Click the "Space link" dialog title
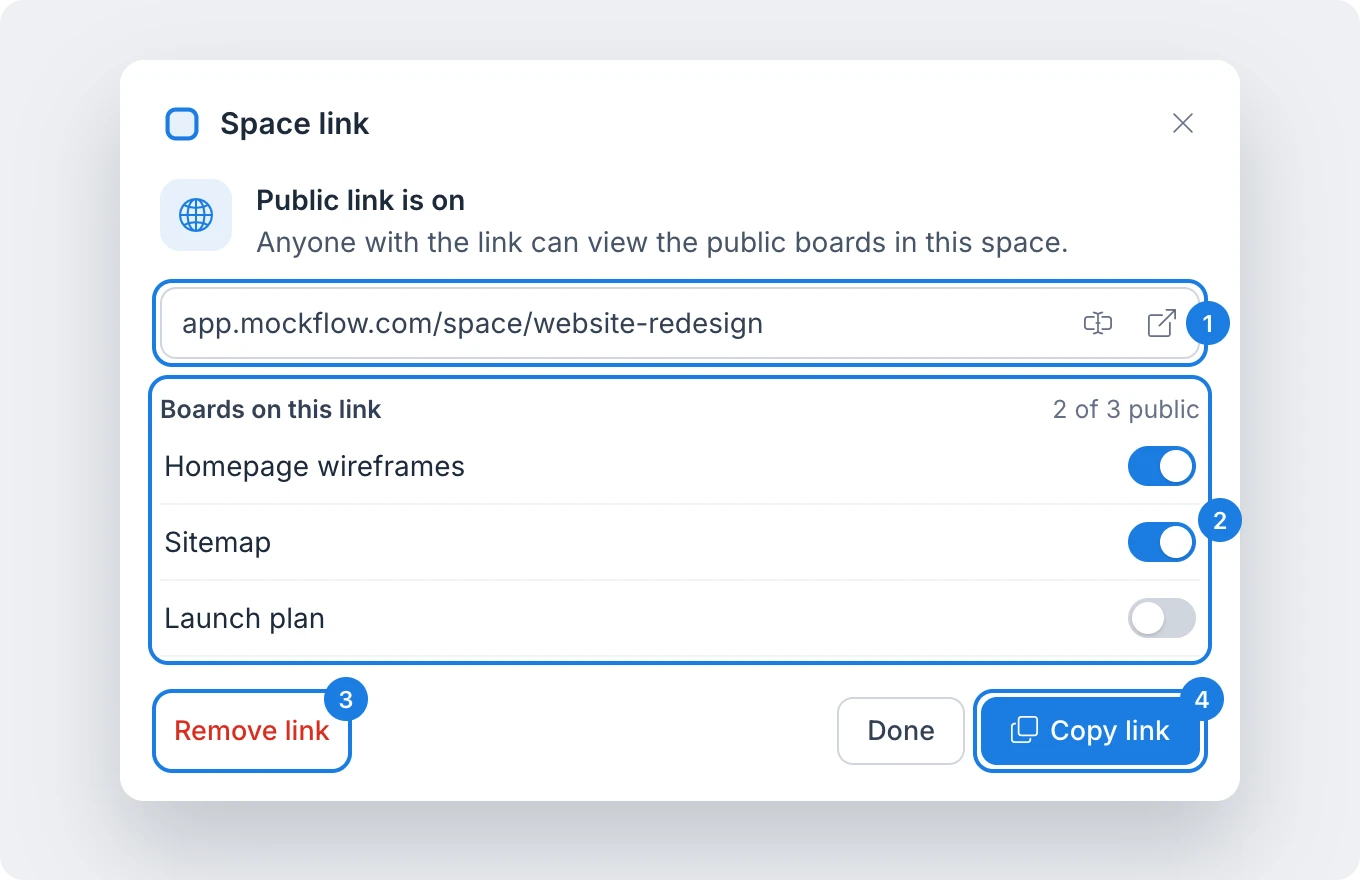This screenshot has height=880, width=1360. pyautogui.click(x=295, y=124)
